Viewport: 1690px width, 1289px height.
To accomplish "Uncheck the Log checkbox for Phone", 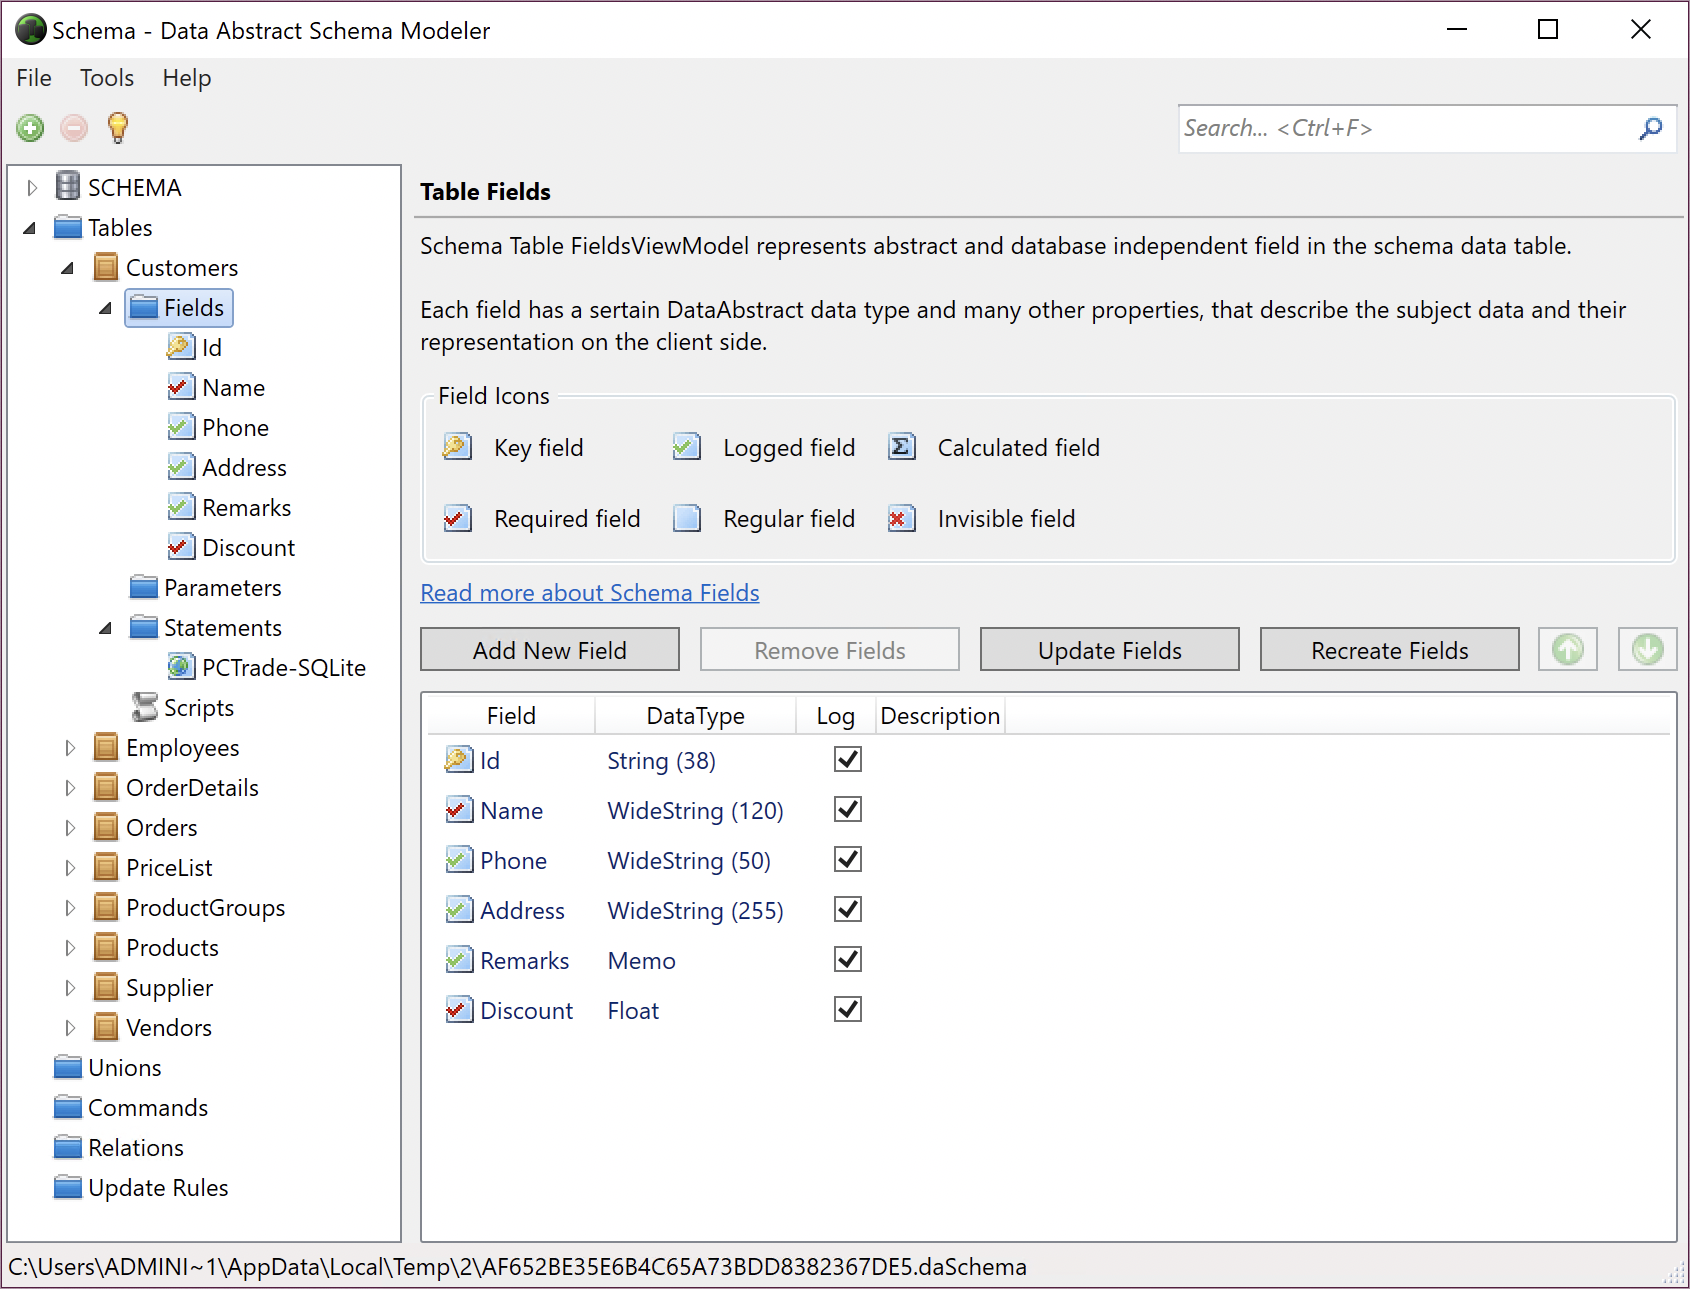I will tap(846, 859).
